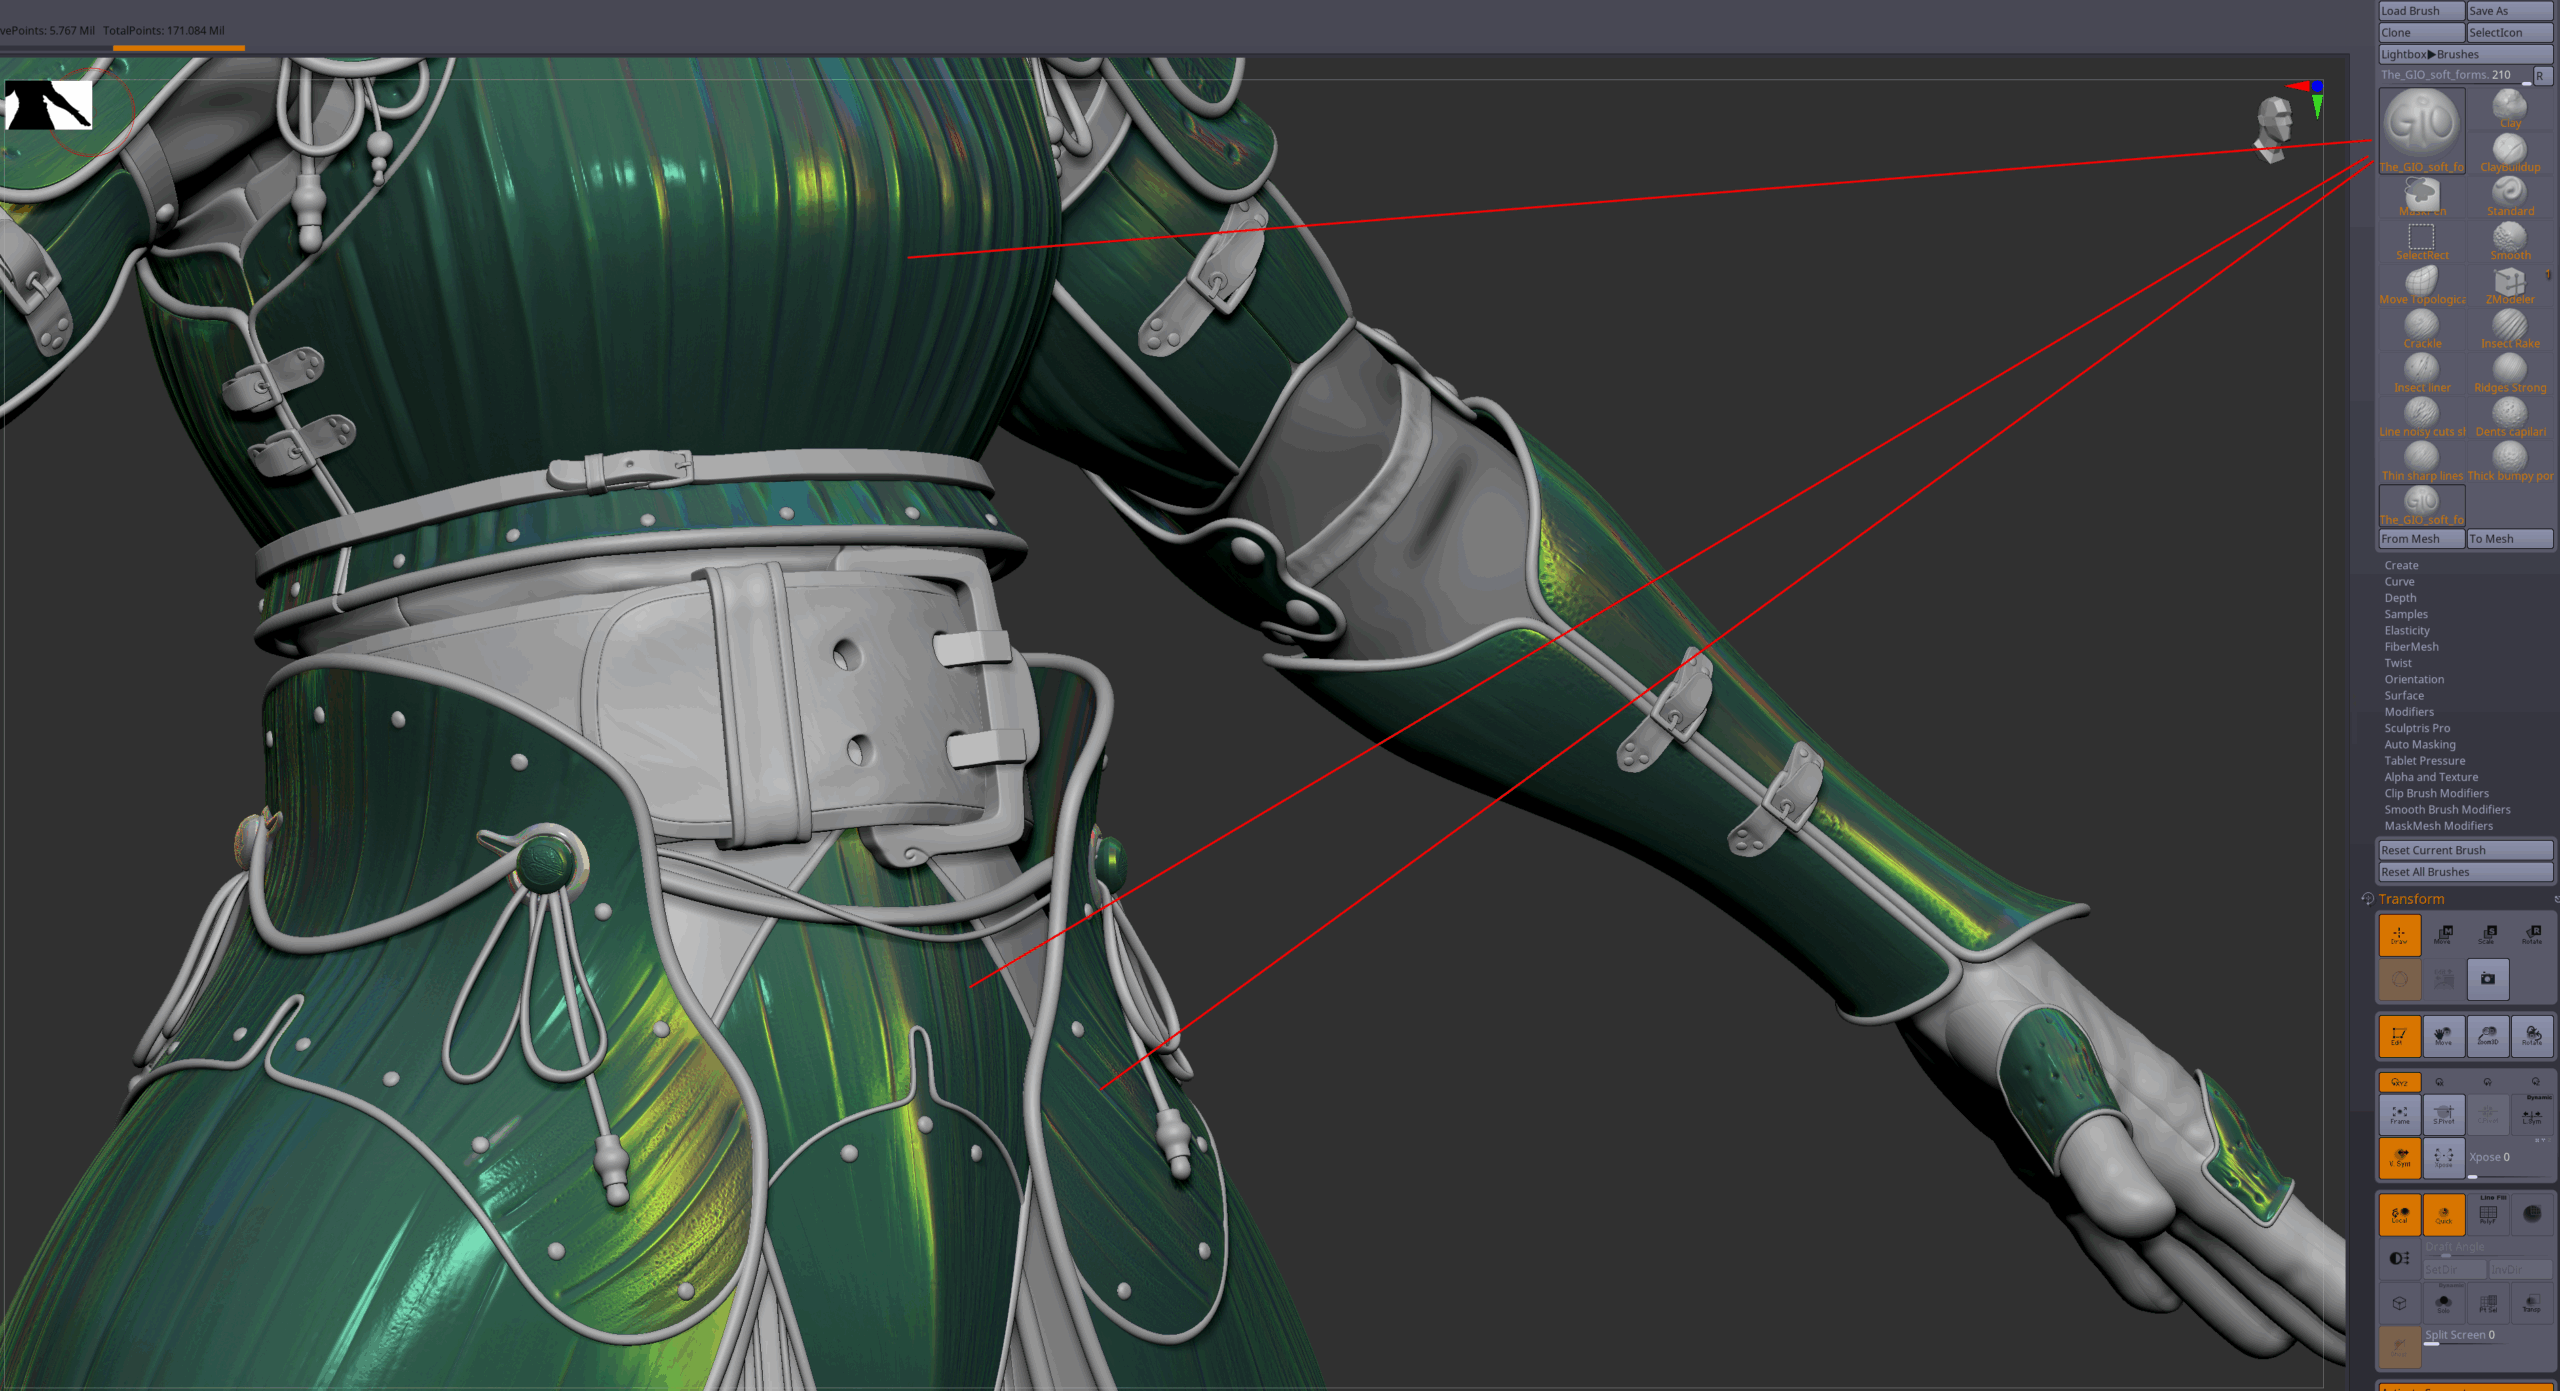Open Lightbox Brushes browser

coord(2464,54)
